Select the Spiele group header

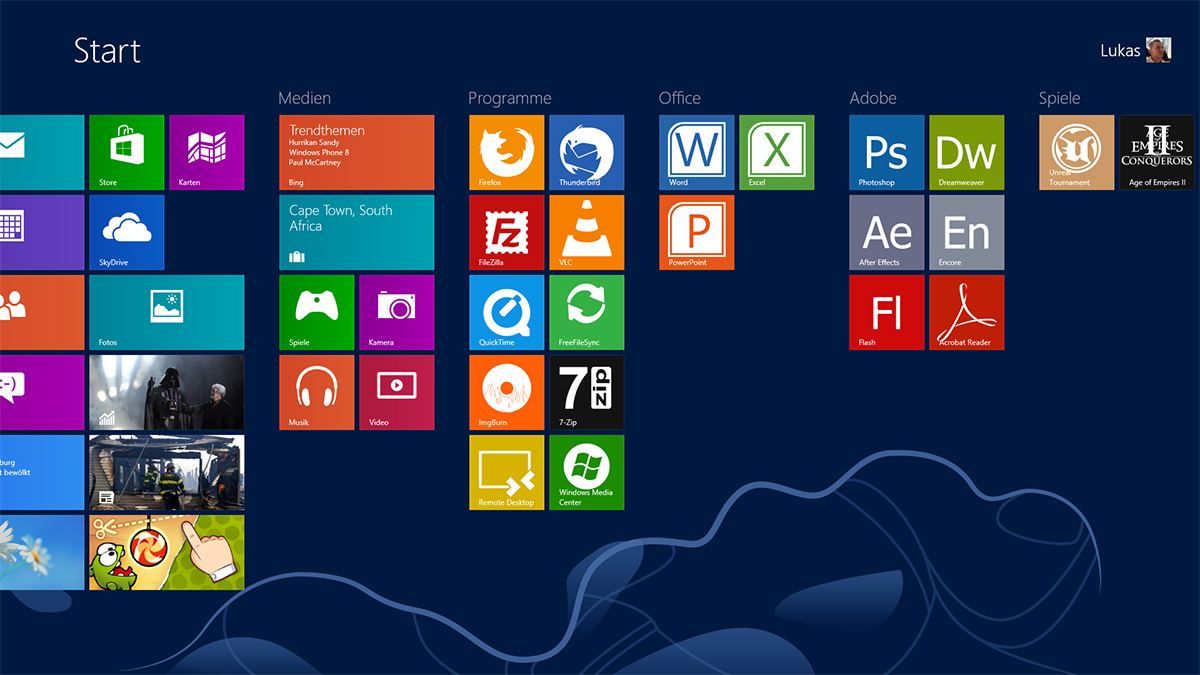(1059, 98)
